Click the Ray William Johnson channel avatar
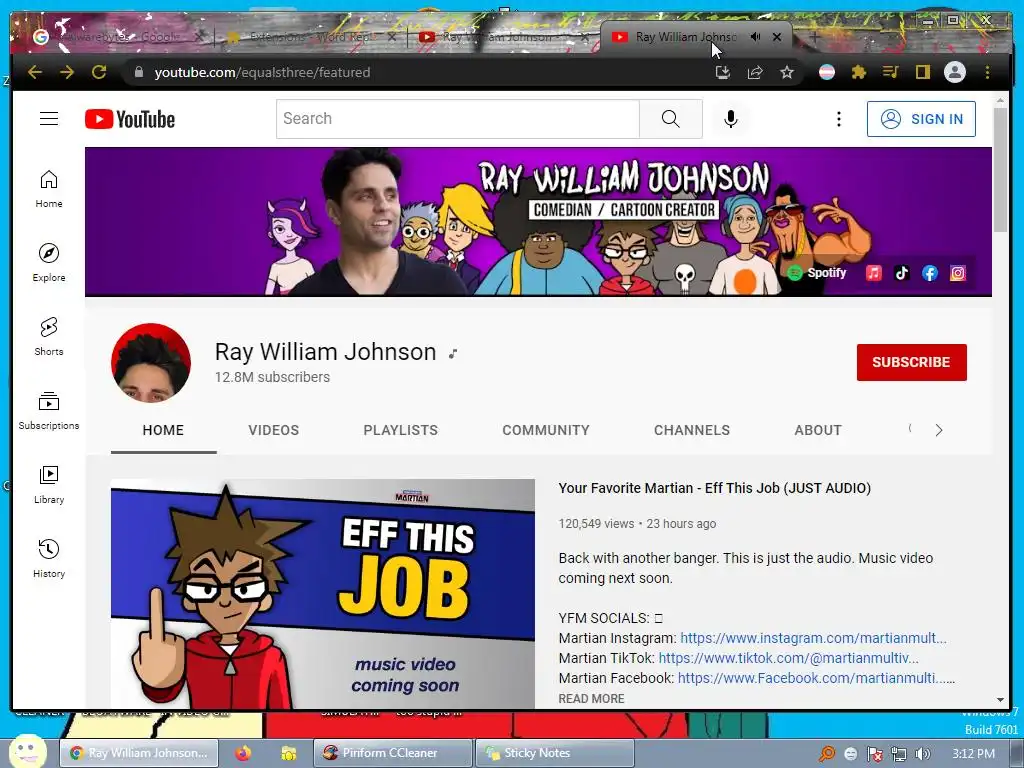The image size is (1024, 768). tap(151, 362)
